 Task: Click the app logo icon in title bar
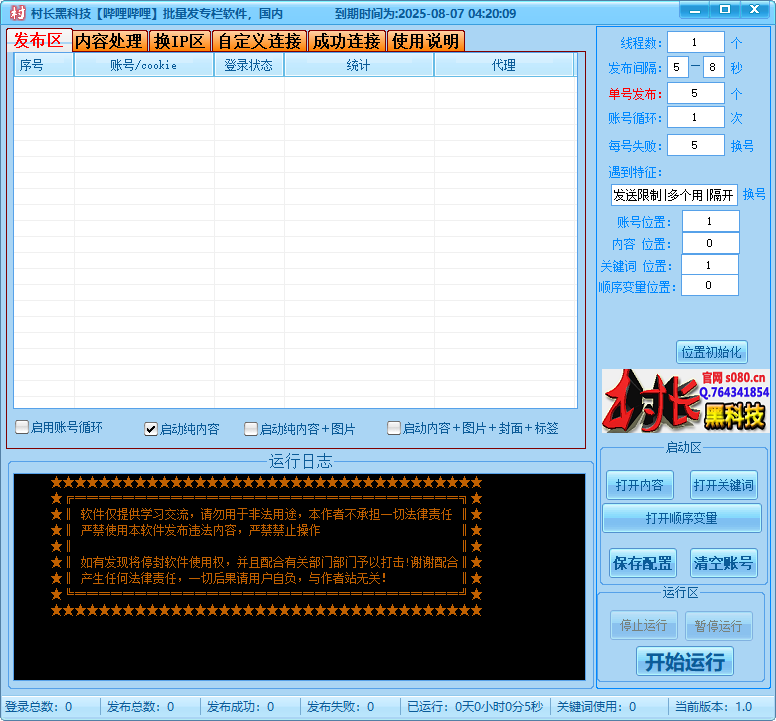click(x=17, y=13)
